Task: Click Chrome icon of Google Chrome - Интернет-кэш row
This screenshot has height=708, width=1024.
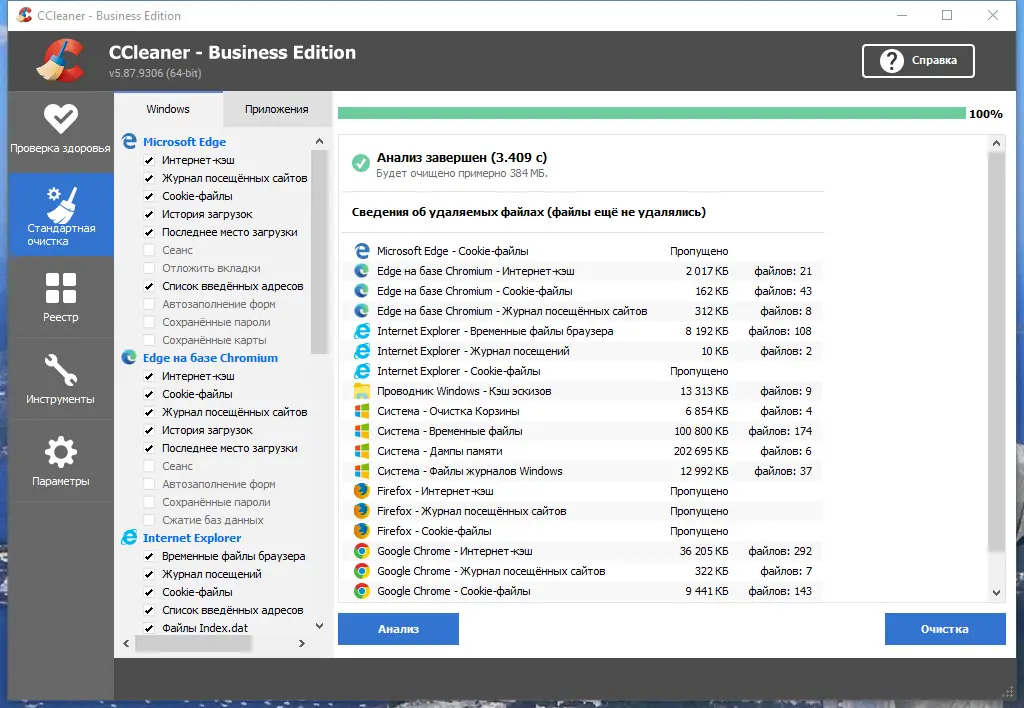Action: coord(361,551)
